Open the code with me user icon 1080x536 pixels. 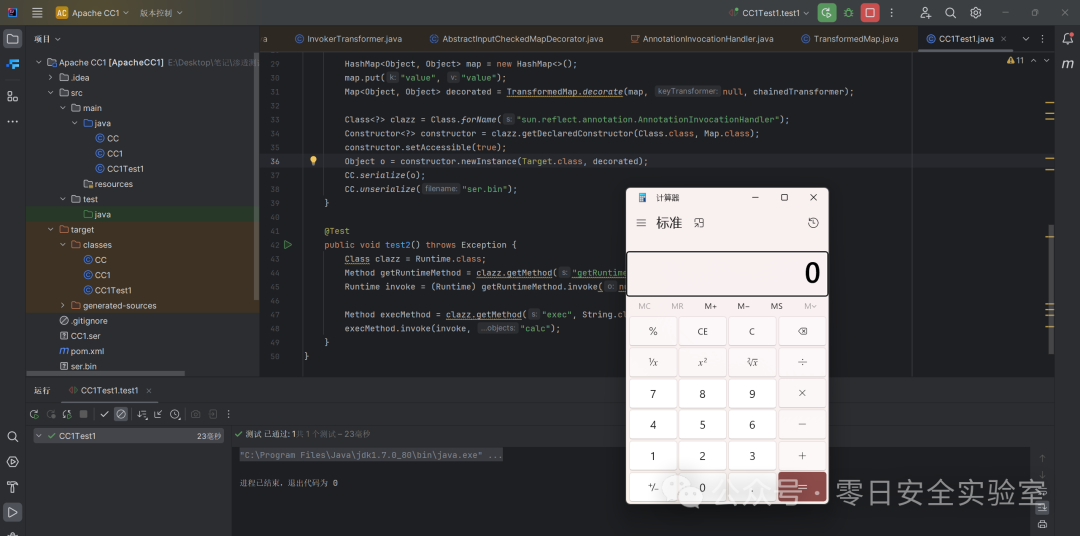click(925, 12)
